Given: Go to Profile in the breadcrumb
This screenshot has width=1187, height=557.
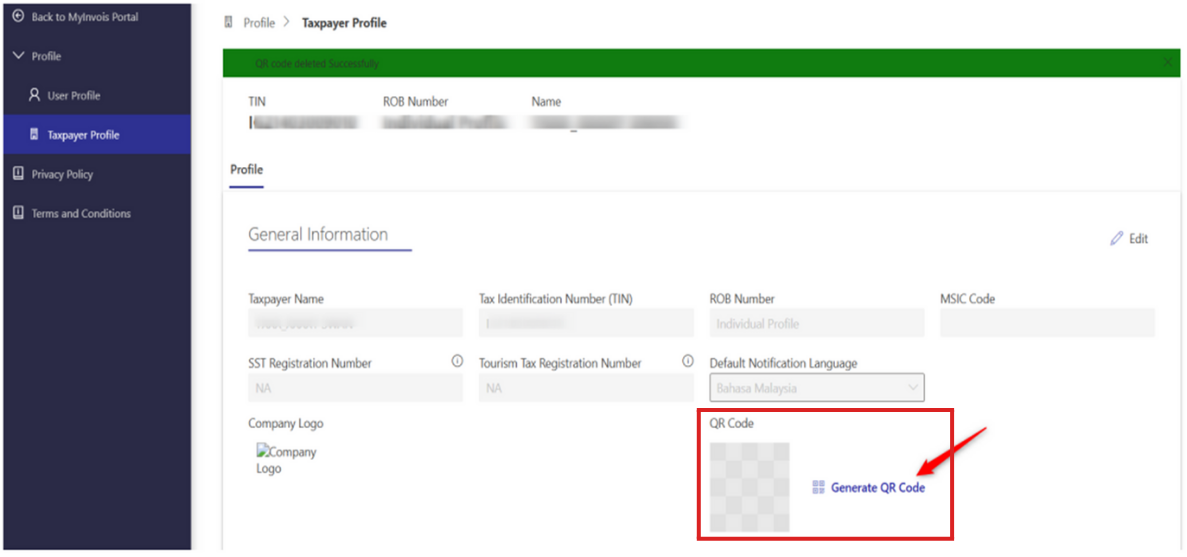Looking at the screenshot, I should pyautogui.click(x=259, y=23).
